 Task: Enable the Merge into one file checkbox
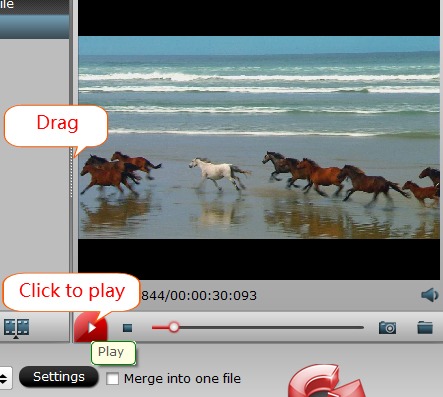(x=112, y=379)
